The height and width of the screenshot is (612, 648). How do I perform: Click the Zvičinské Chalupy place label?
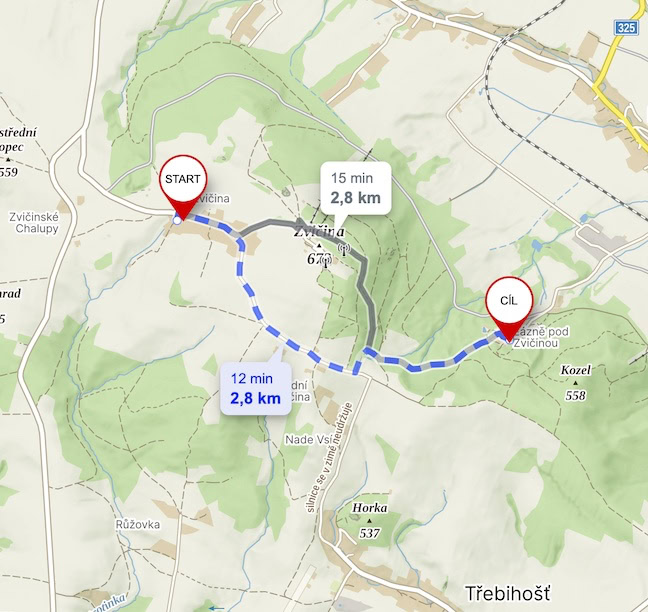click(34, 223)
